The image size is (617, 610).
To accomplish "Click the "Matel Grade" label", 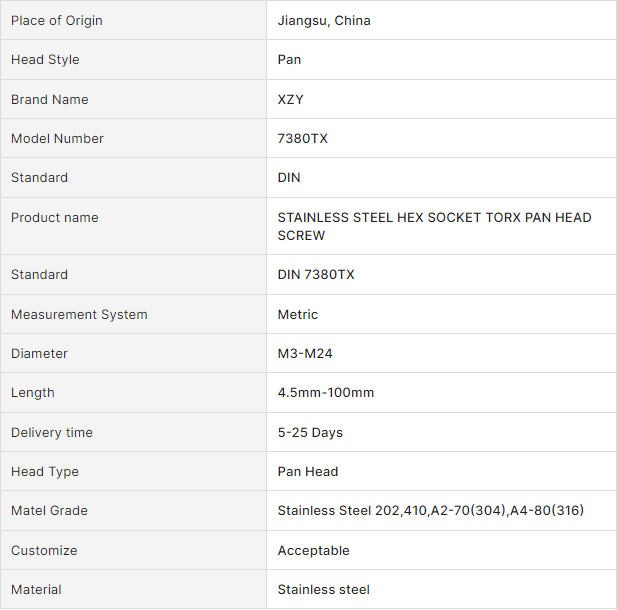I will [49, 511].
